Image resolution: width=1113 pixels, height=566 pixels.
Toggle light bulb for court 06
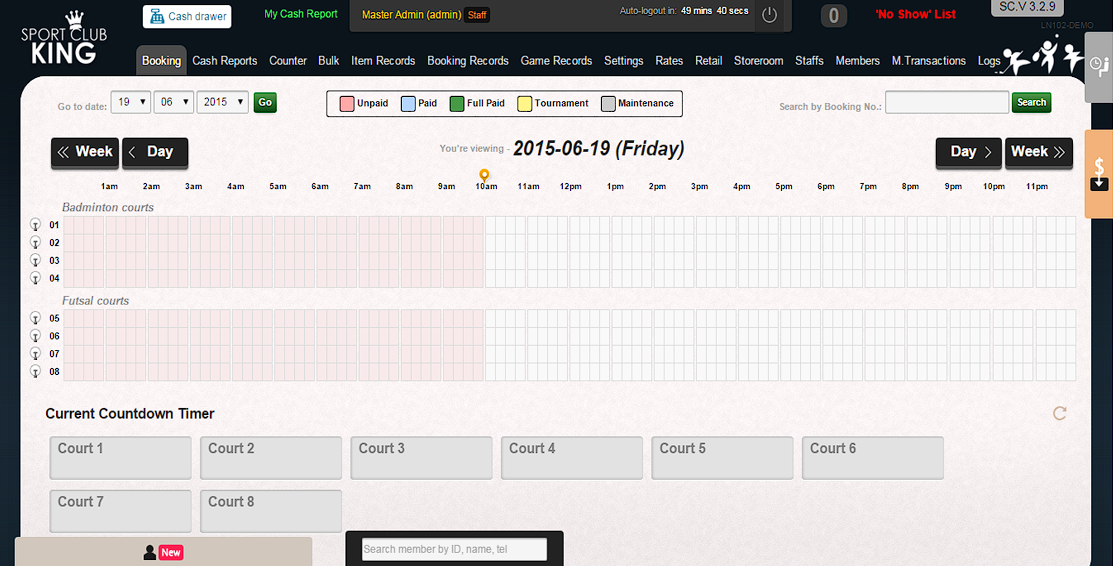point(36,336)
